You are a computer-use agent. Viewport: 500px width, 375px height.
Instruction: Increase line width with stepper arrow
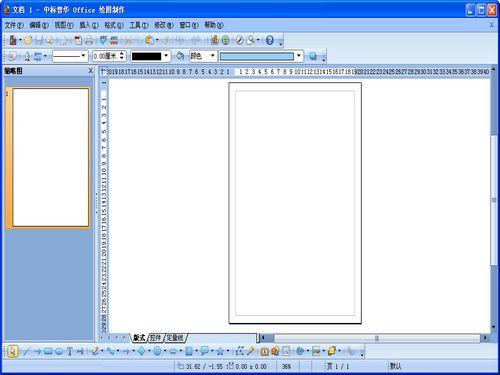tap(122, 53)
